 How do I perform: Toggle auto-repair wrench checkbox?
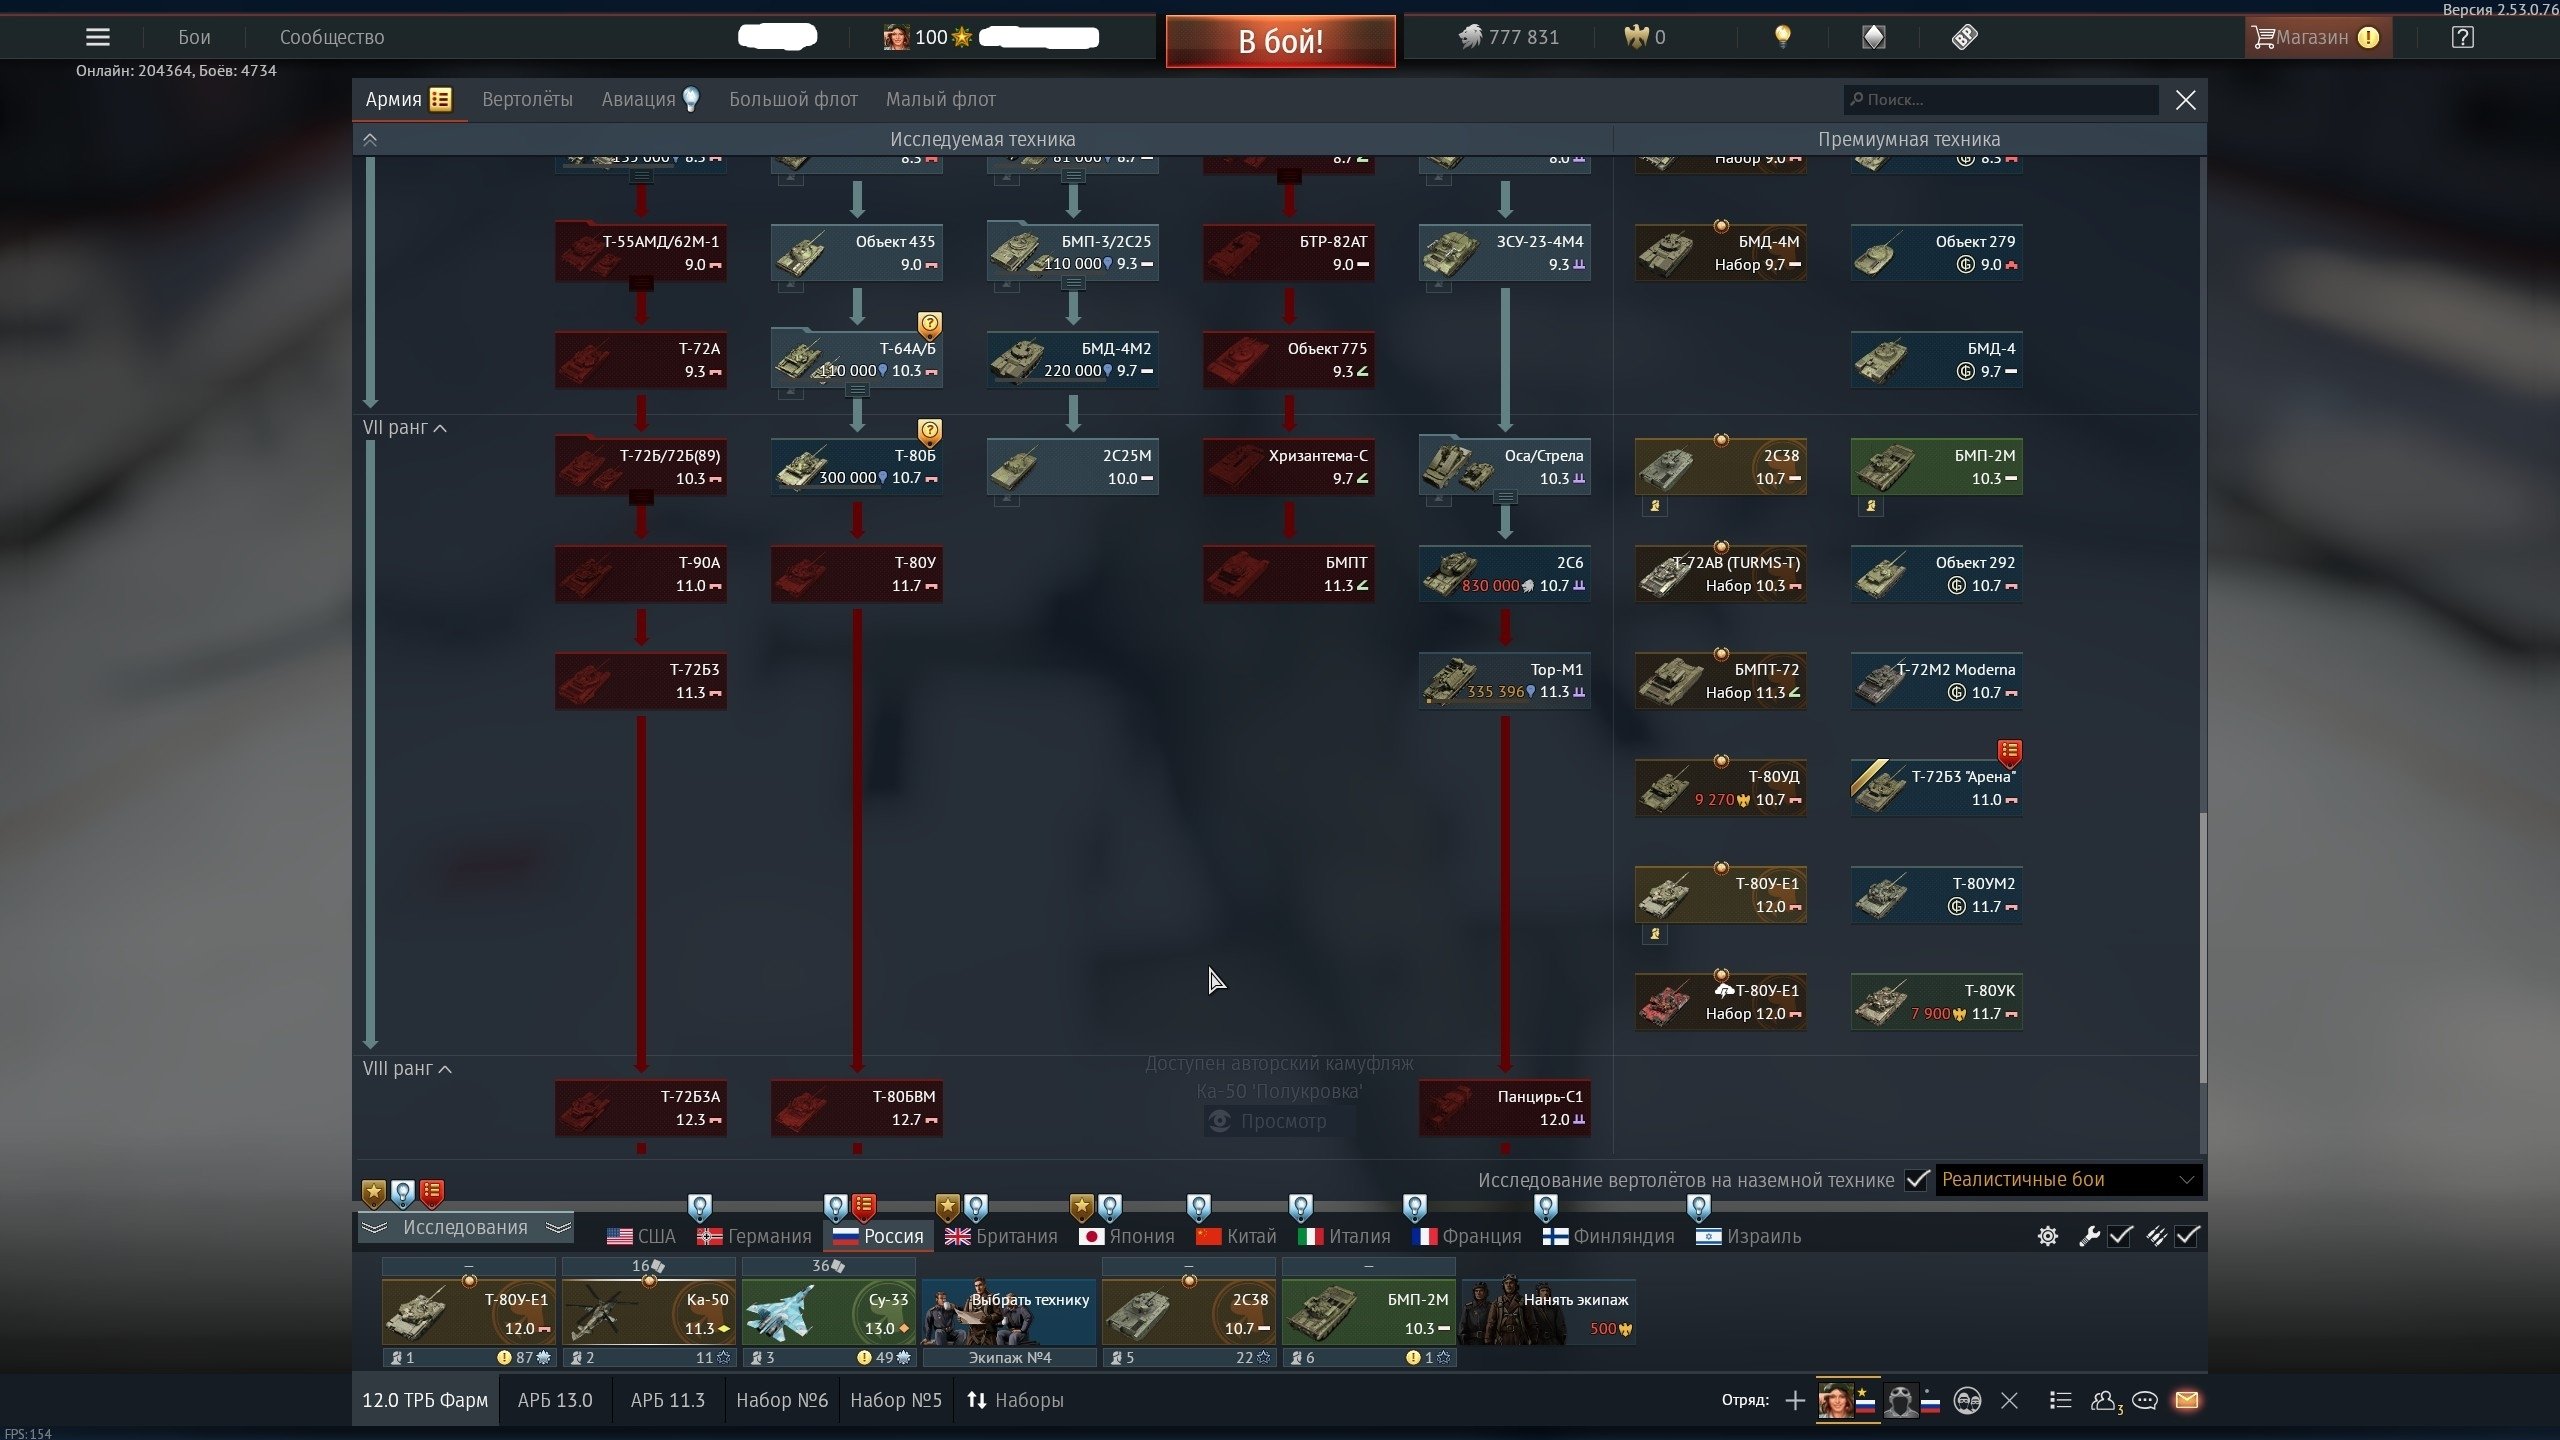click(x=2120, y=1236)
